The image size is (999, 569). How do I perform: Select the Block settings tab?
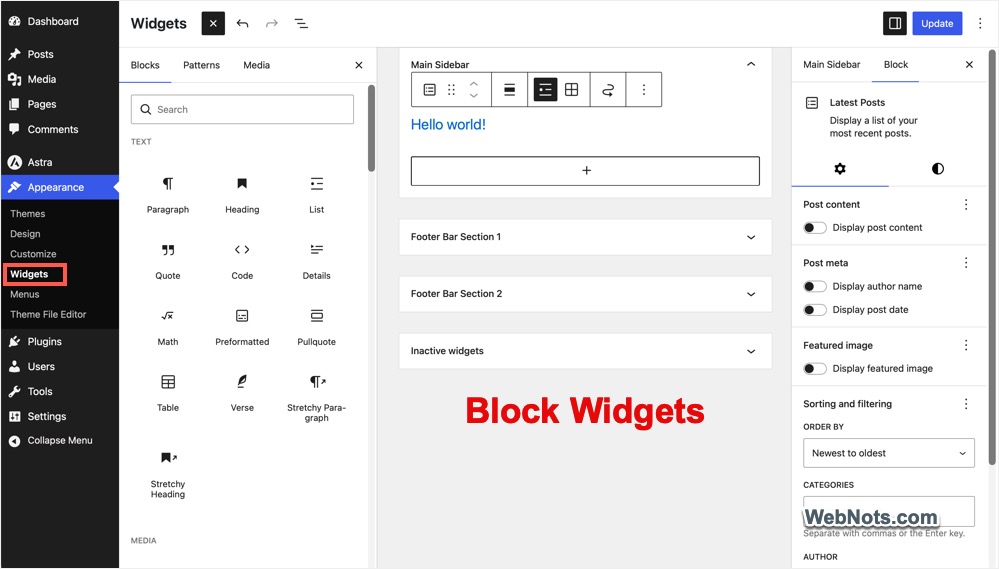(x=896, y=64)
